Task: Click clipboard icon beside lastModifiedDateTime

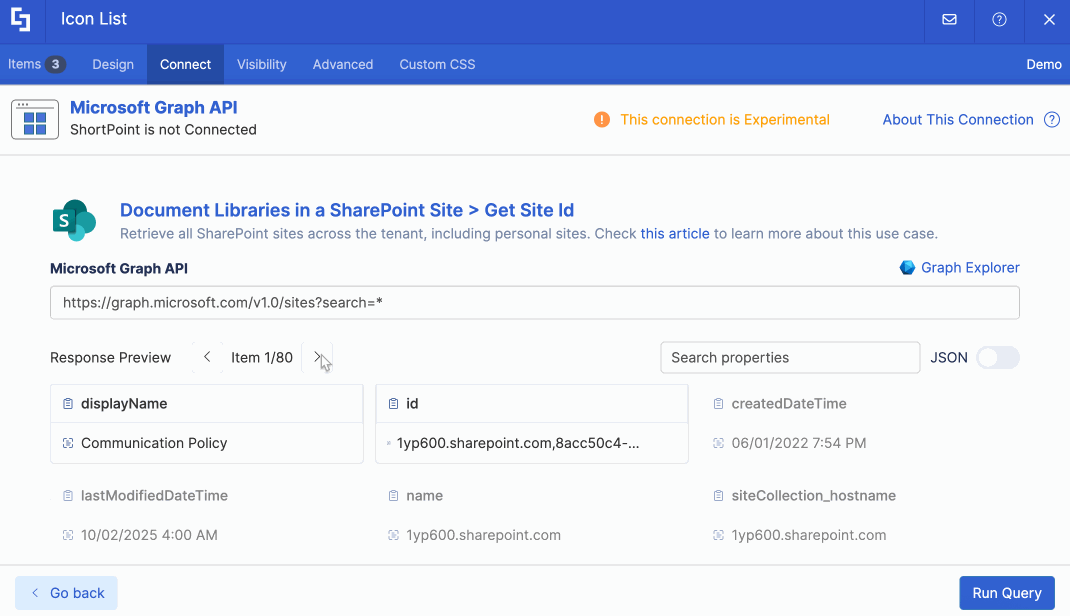Action: [68, 496]
